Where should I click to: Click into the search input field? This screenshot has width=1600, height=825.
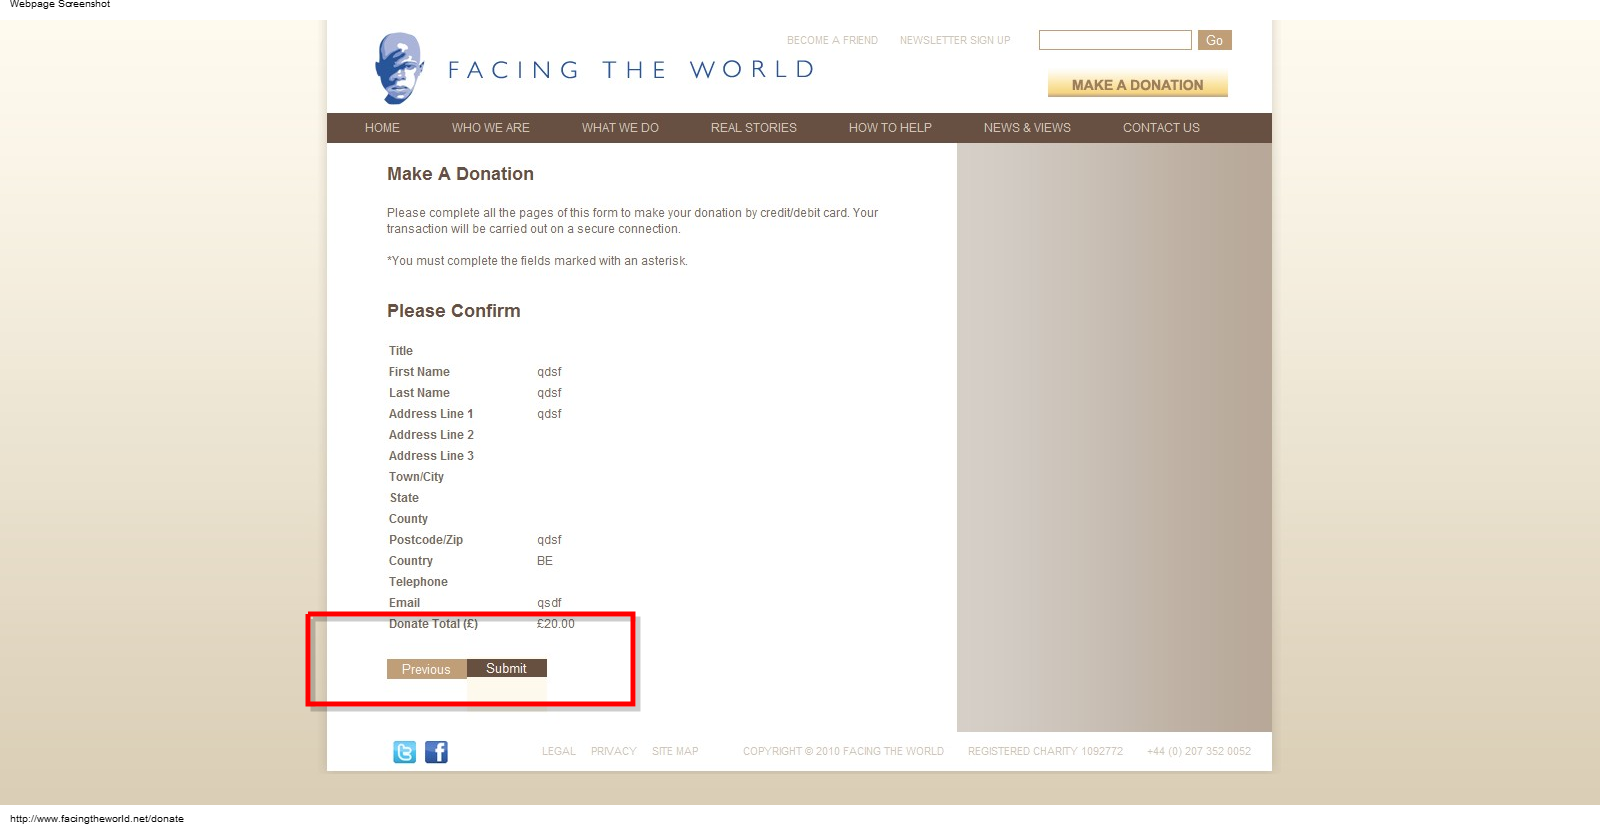click(1114, 40)
